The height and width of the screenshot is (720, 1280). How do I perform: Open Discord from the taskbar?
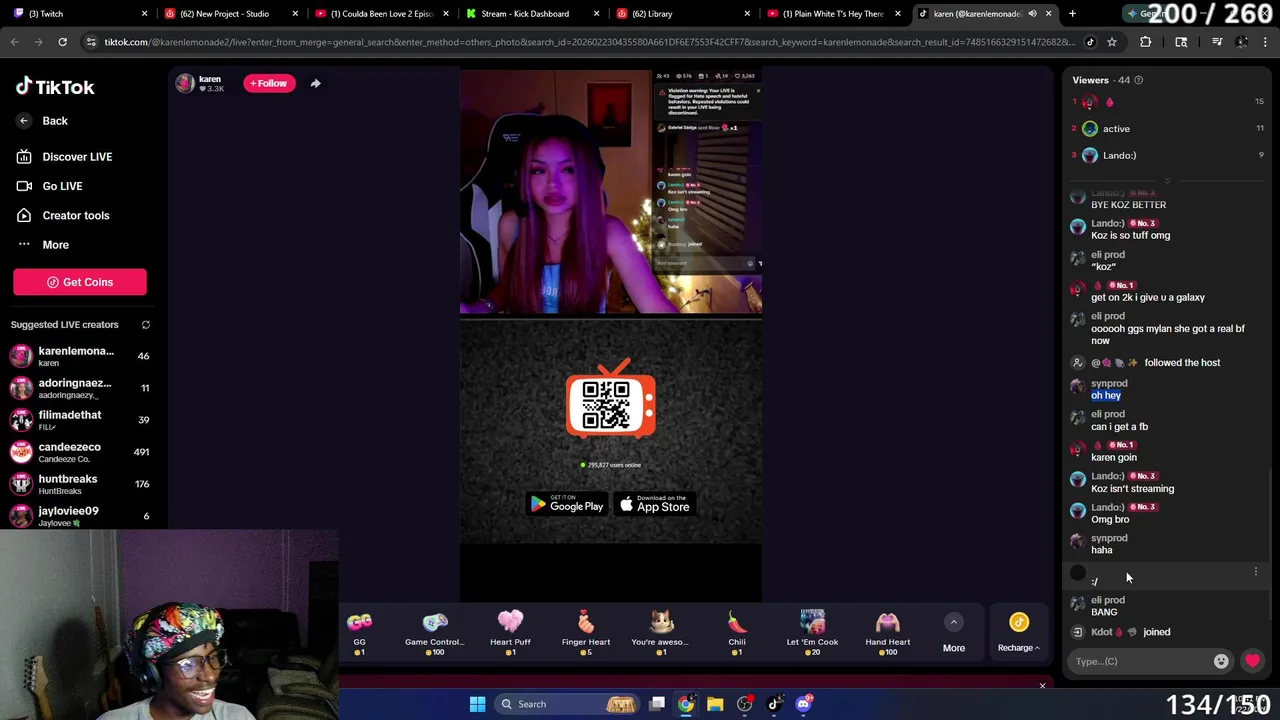[x=804, y=704]
